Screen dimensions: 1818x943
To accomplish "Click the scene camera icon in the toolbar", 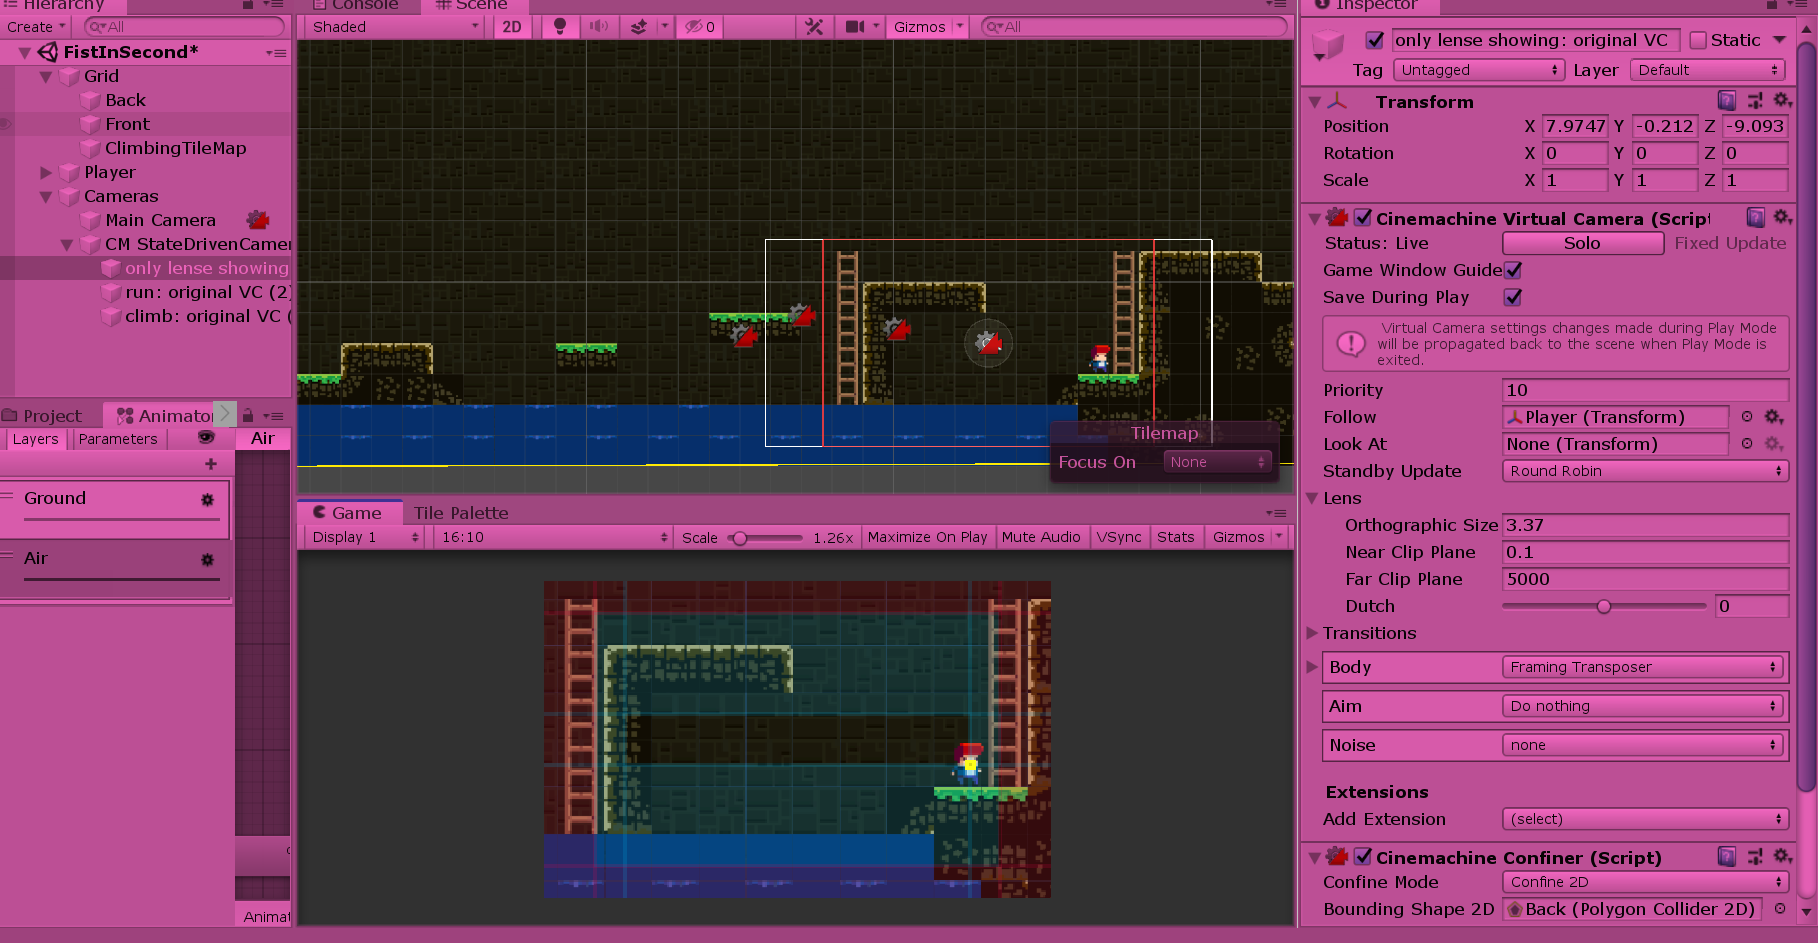I will [x=851, y=27].
